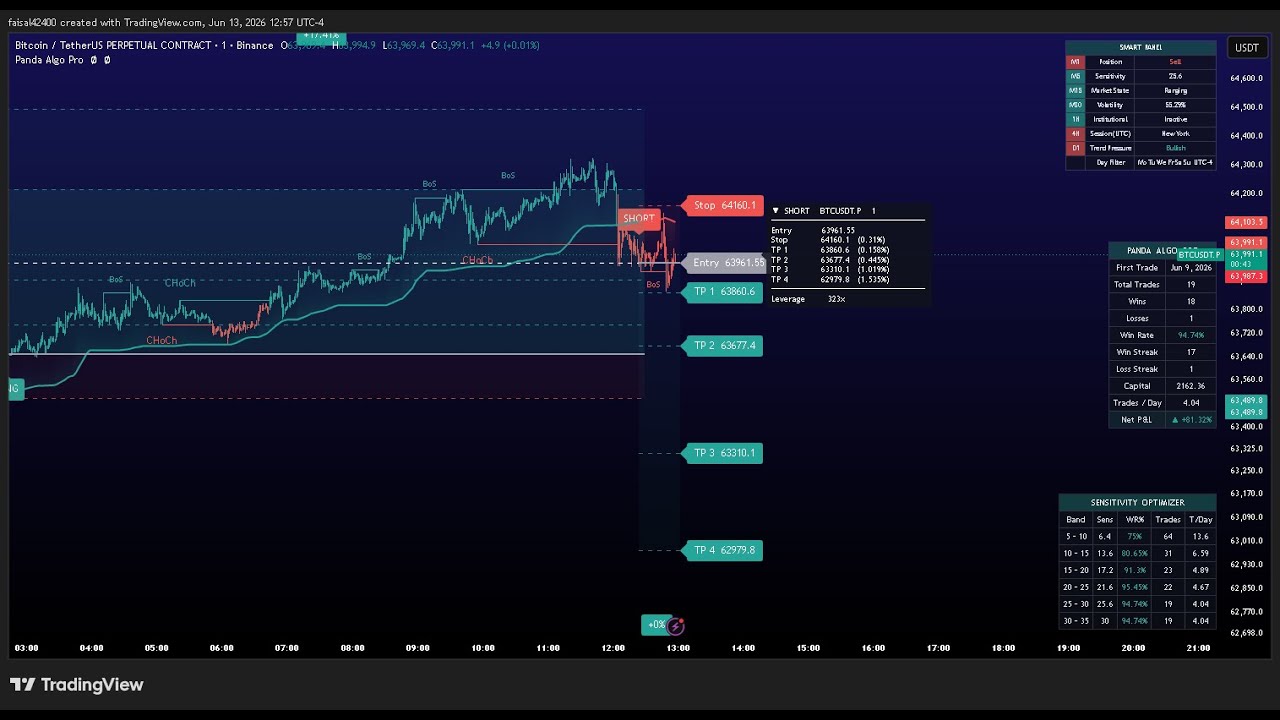Click the M5 timeframe cell in Smart Panel
This screenshot has height=720, width=1280.
1076,76
